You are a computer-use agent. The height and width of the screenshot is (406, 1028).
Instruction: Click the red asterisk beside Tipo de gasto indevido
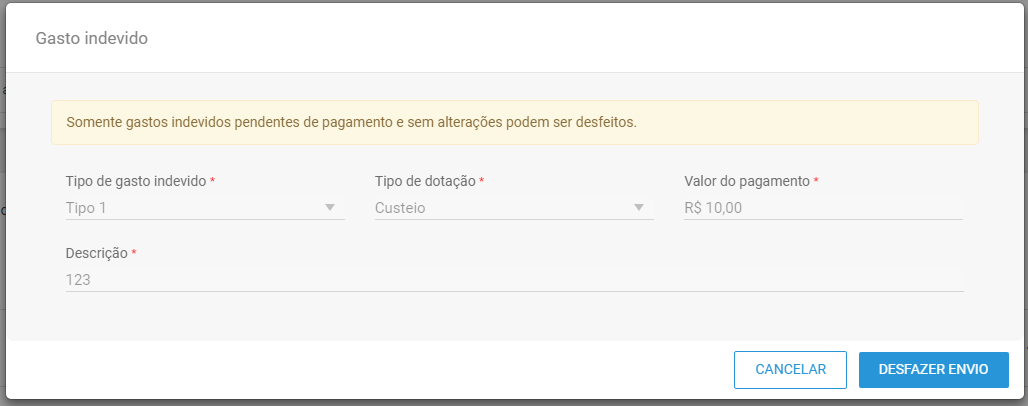(x=212, y=181)
